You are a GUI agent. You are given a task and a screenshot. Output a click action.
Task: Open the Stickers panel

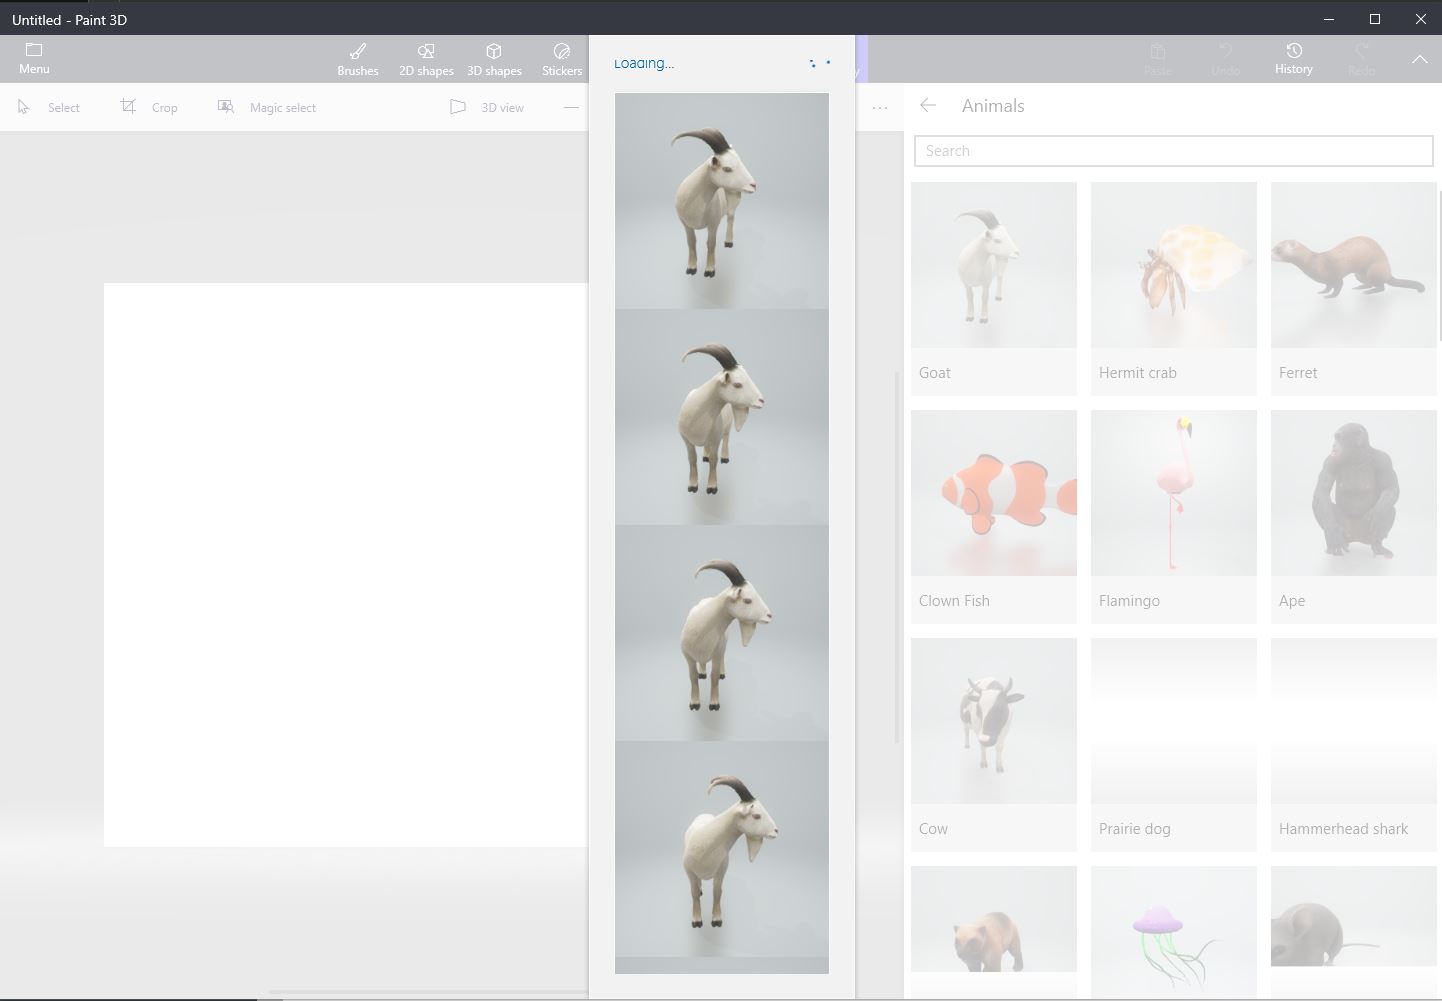coord(562,59)
